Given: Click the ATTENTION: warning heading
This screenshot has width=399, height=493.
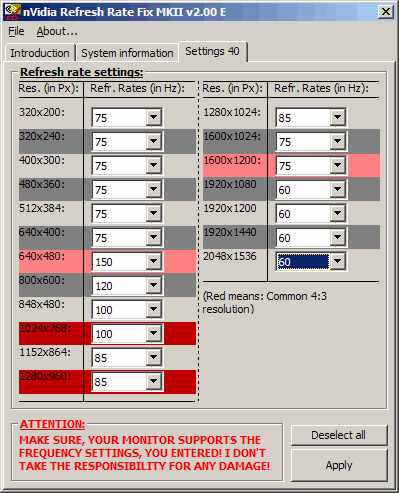Looking at the screenshot, I should pyautogui.click(x=52, y=424).
